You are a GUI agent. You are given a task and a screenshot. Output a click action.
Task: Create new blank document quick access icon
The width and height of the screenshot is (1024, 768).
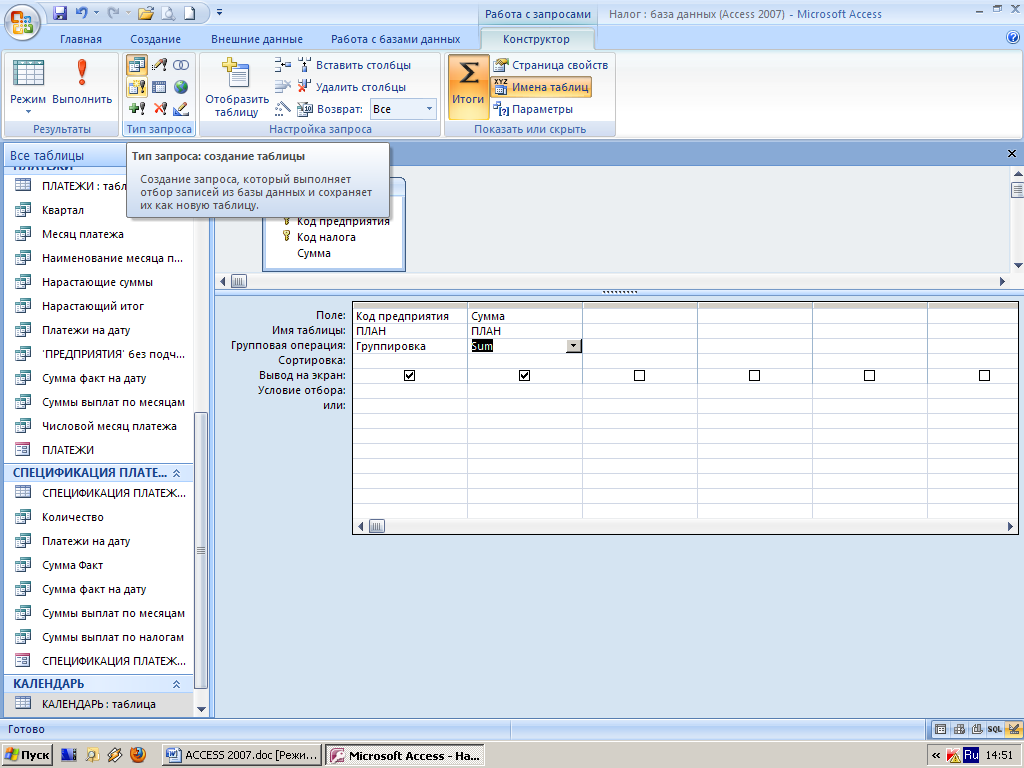[x=189, y=12]
